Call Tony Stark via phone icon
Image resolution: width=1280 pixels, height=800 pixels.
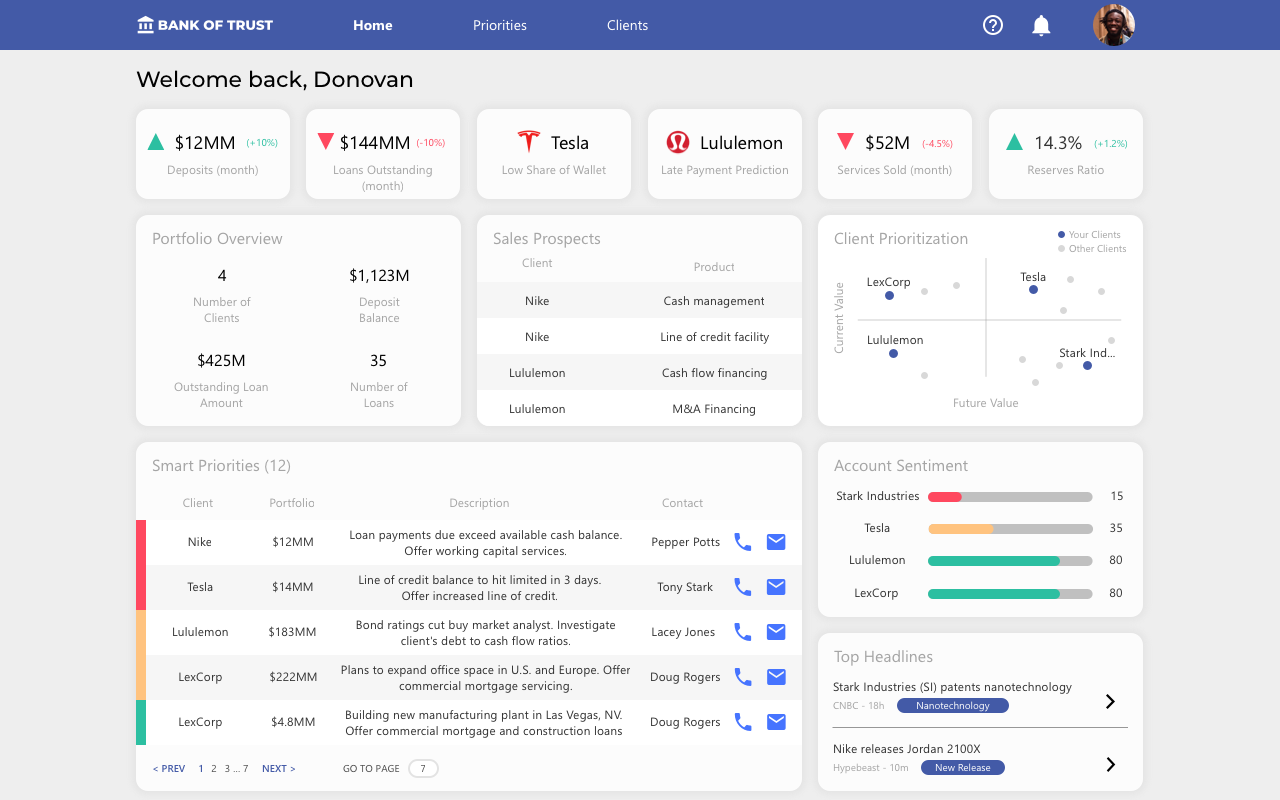click(x=743, y=587)
